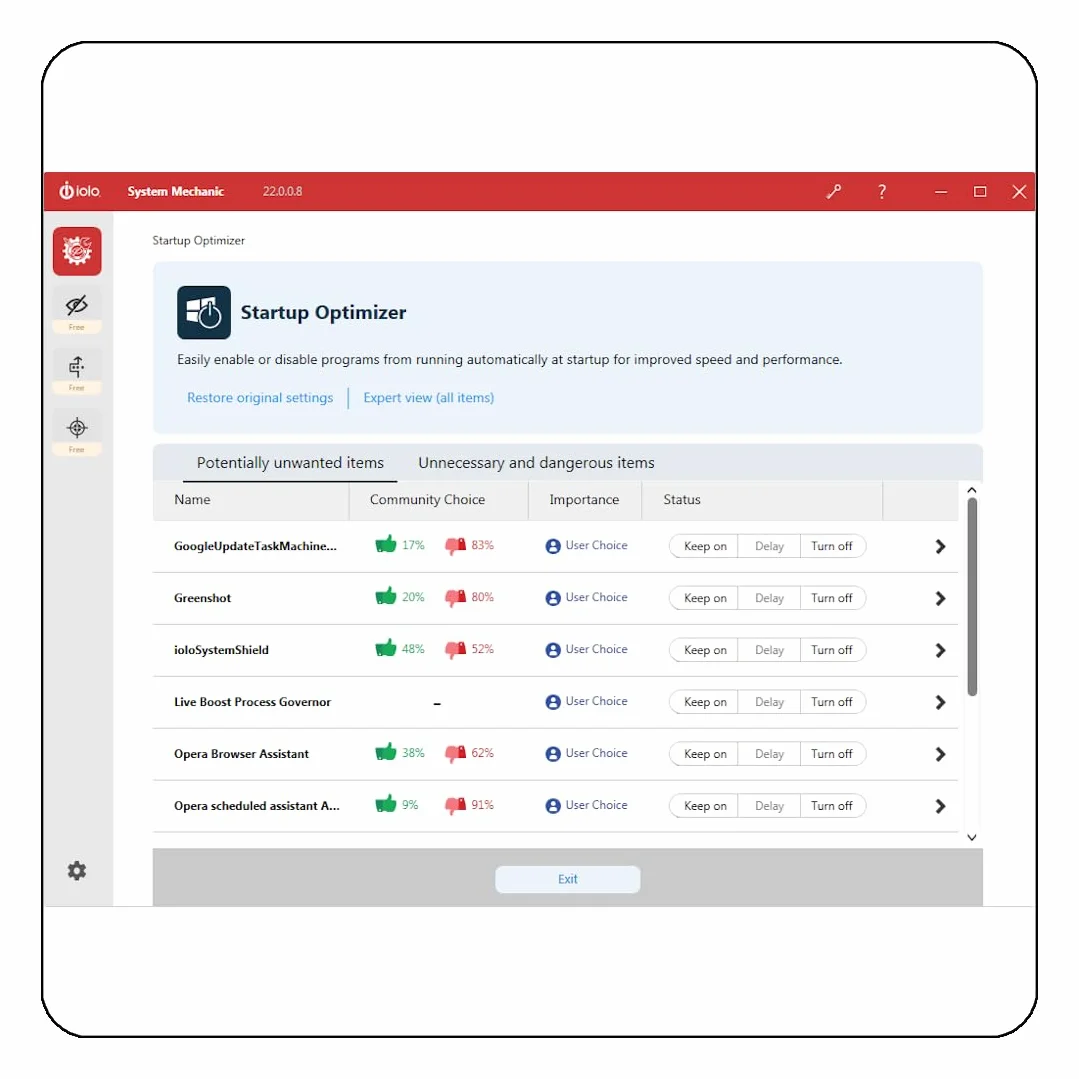Click the Exit button

(x=568, y=879)
